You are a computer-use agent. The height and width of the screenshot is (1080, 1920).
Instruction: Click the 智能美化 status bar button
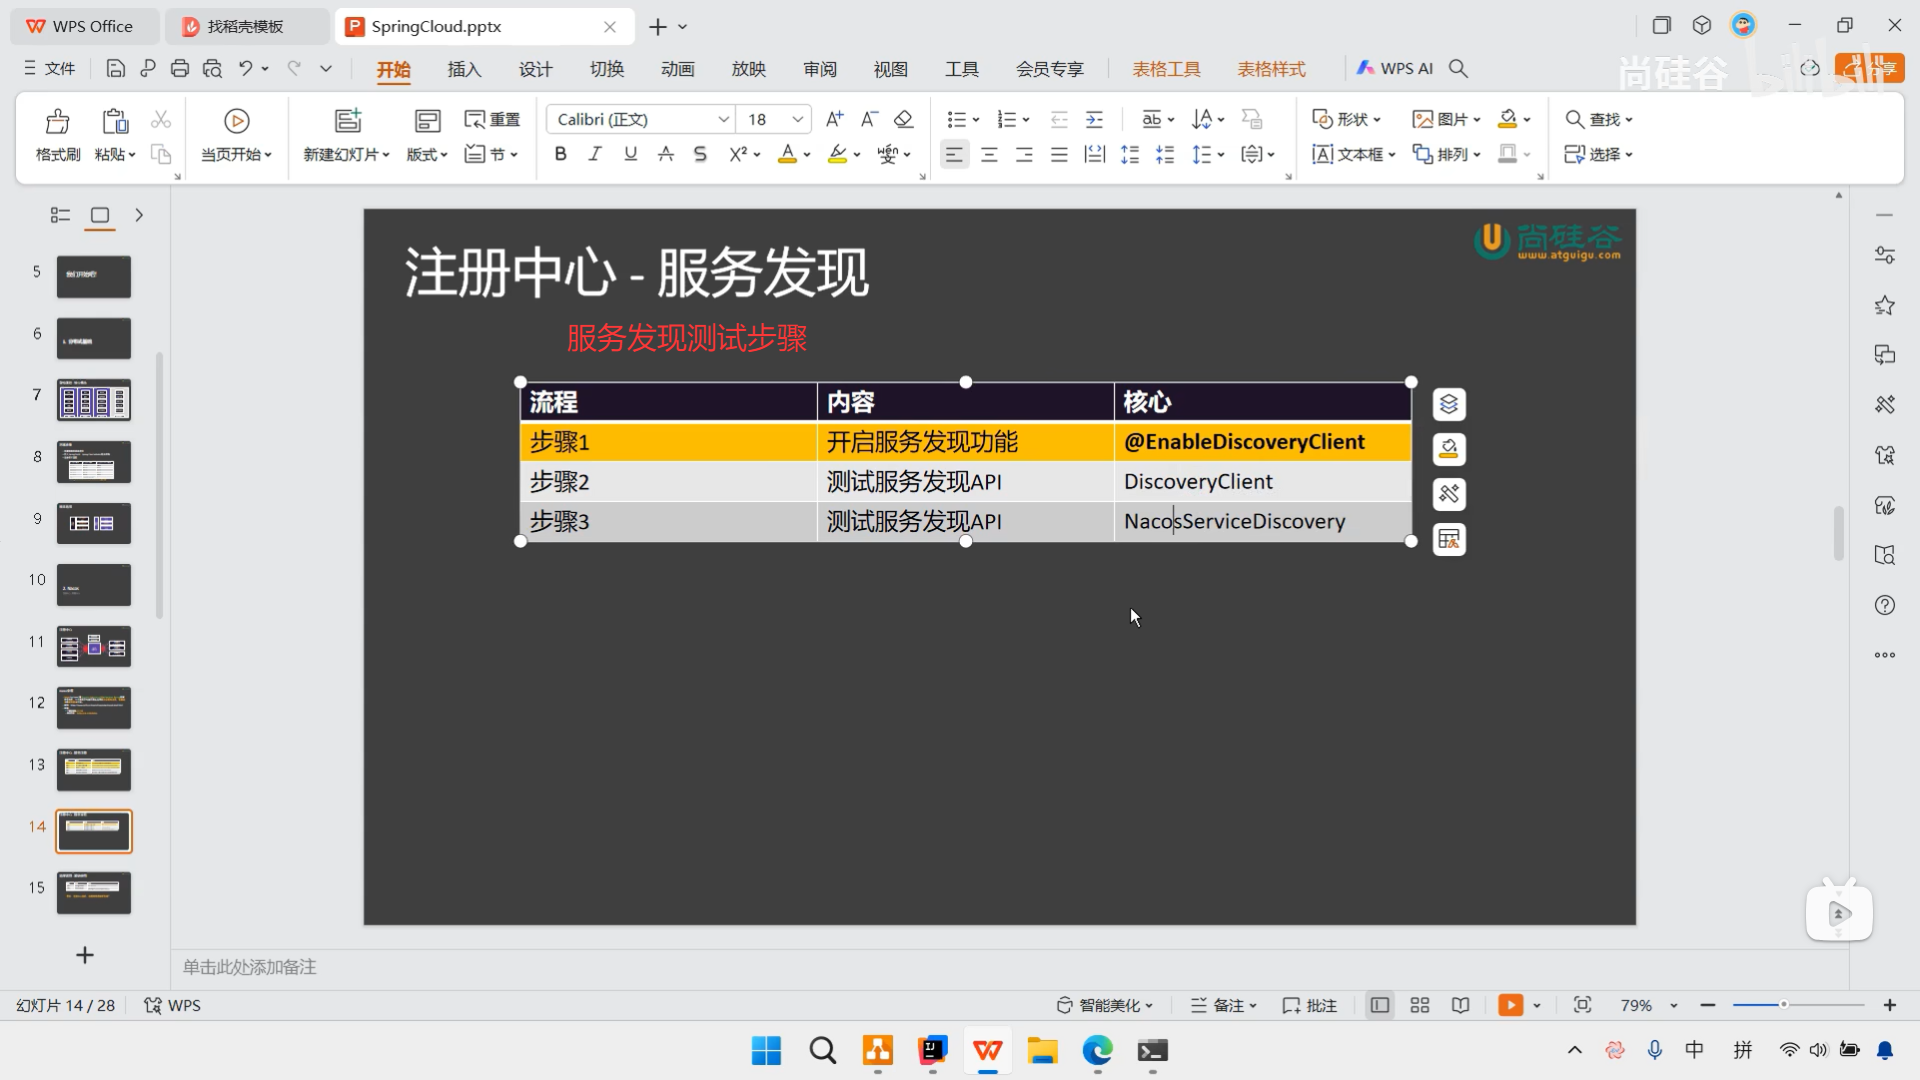1105,1005
